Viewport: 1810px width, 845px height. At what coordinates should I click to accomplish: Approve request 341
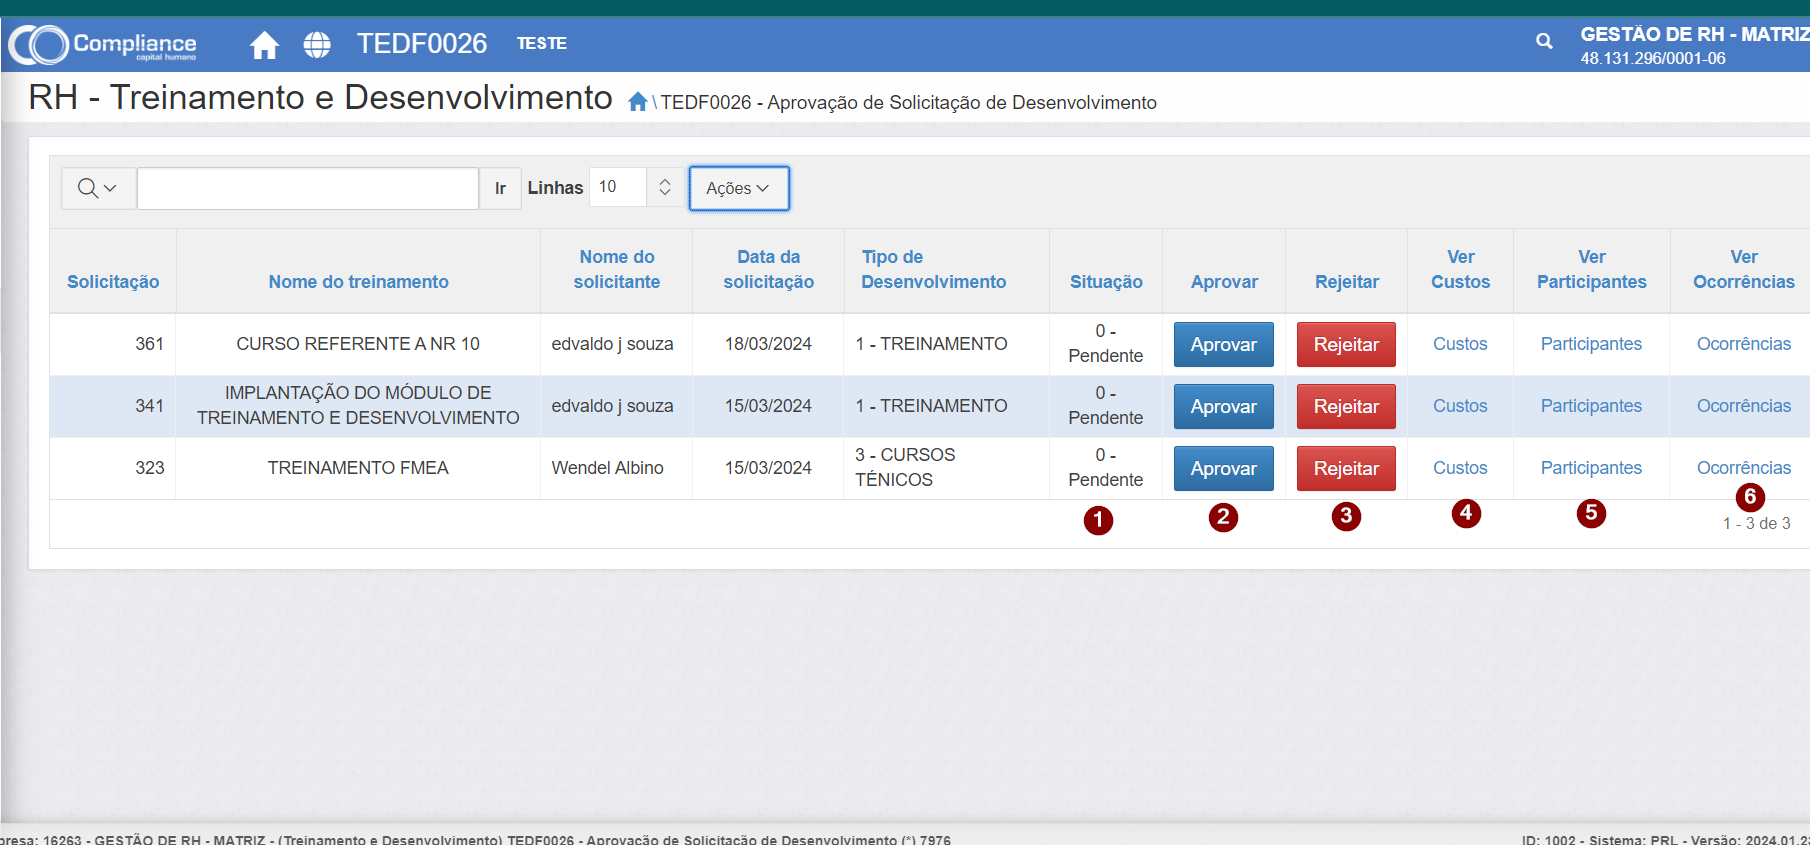click(x=1224, y=406)
